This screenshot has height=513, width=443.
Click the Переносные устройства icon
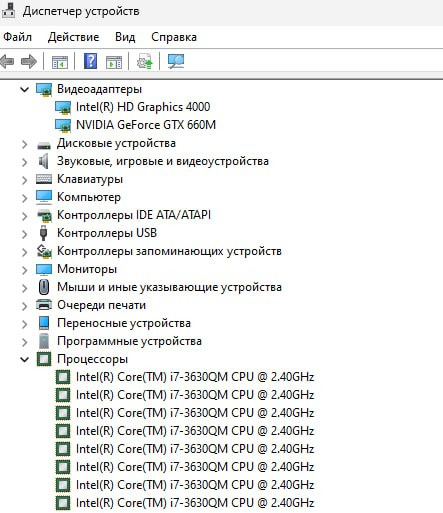pyautogui.click(x=44, y=323)
